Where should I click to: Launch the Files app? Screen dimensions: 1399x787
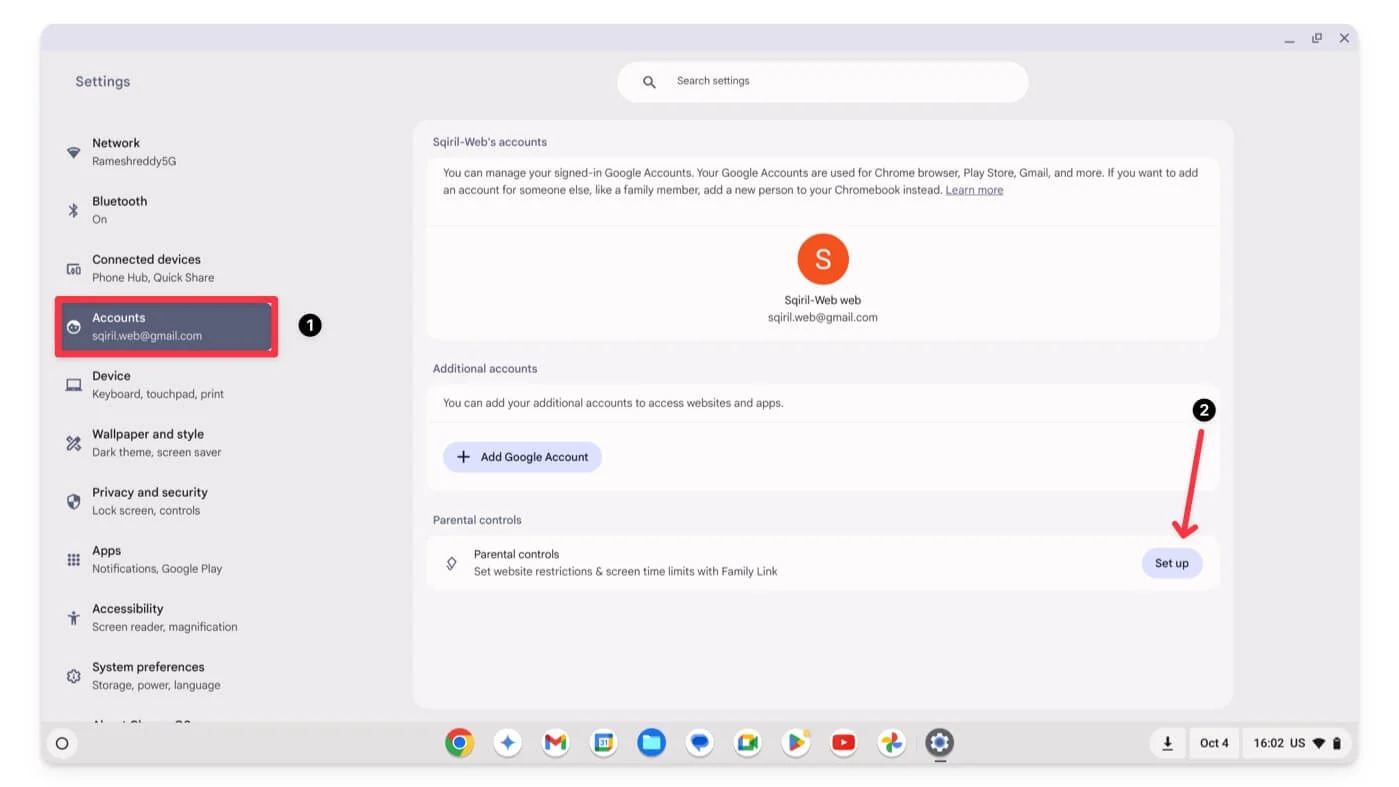(651, 743)
